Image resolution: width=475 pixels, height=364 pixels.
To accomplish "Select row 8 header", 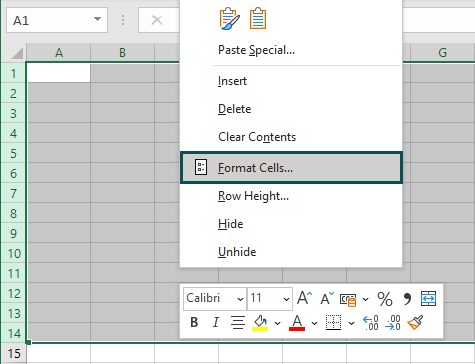I will pyautogui.click(x=13, y=213).
